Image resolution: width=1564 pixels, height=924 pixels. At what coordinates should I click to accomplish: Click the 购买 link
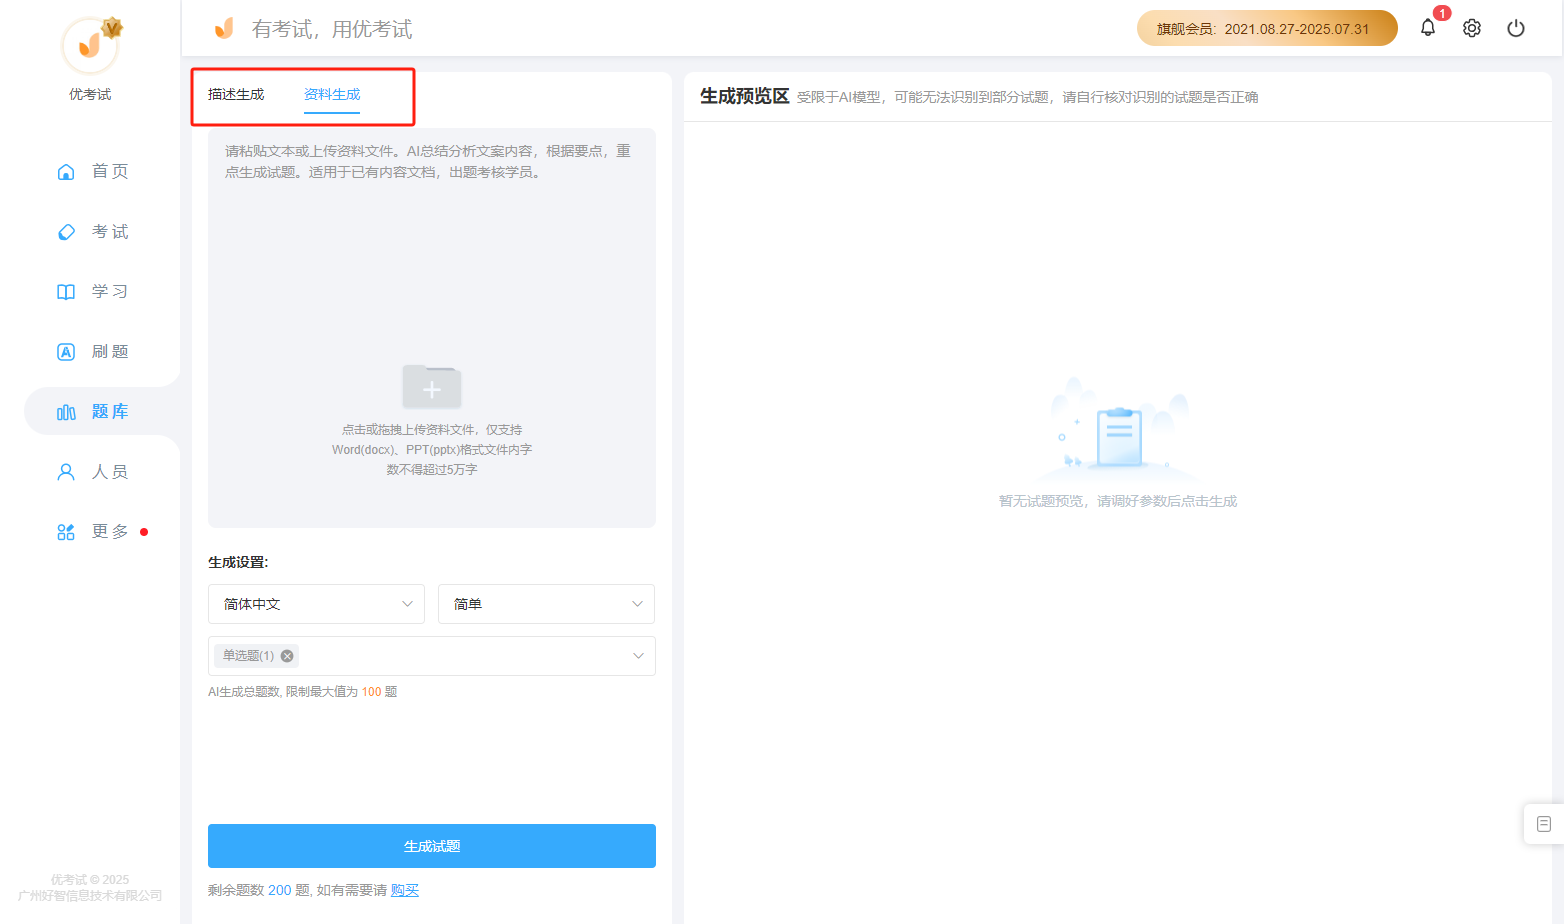(x=405, y=890)
